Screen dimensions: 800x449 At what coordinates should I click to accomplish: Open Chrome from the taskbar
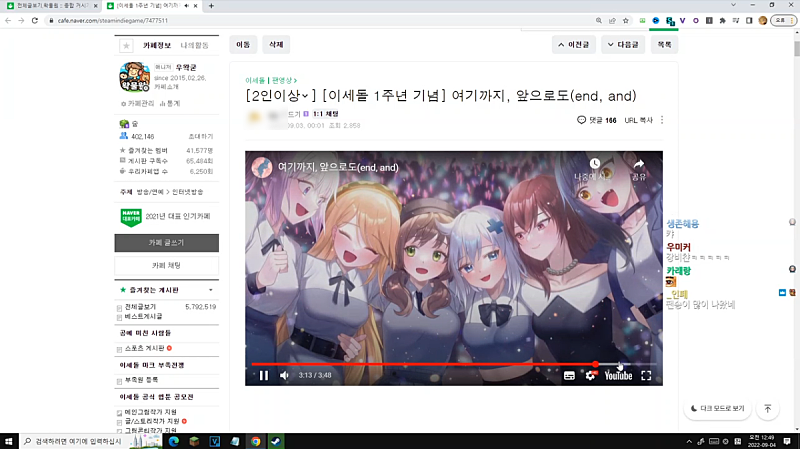pyautogui.click(x=255, y=441)
